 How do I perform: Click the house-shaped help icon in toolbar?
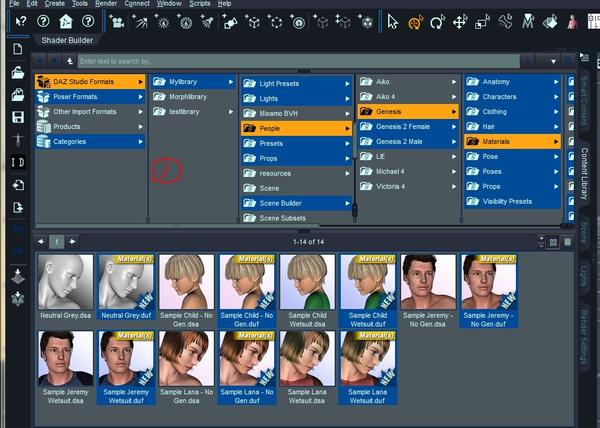pyautogui.click(x=66, y=21)
